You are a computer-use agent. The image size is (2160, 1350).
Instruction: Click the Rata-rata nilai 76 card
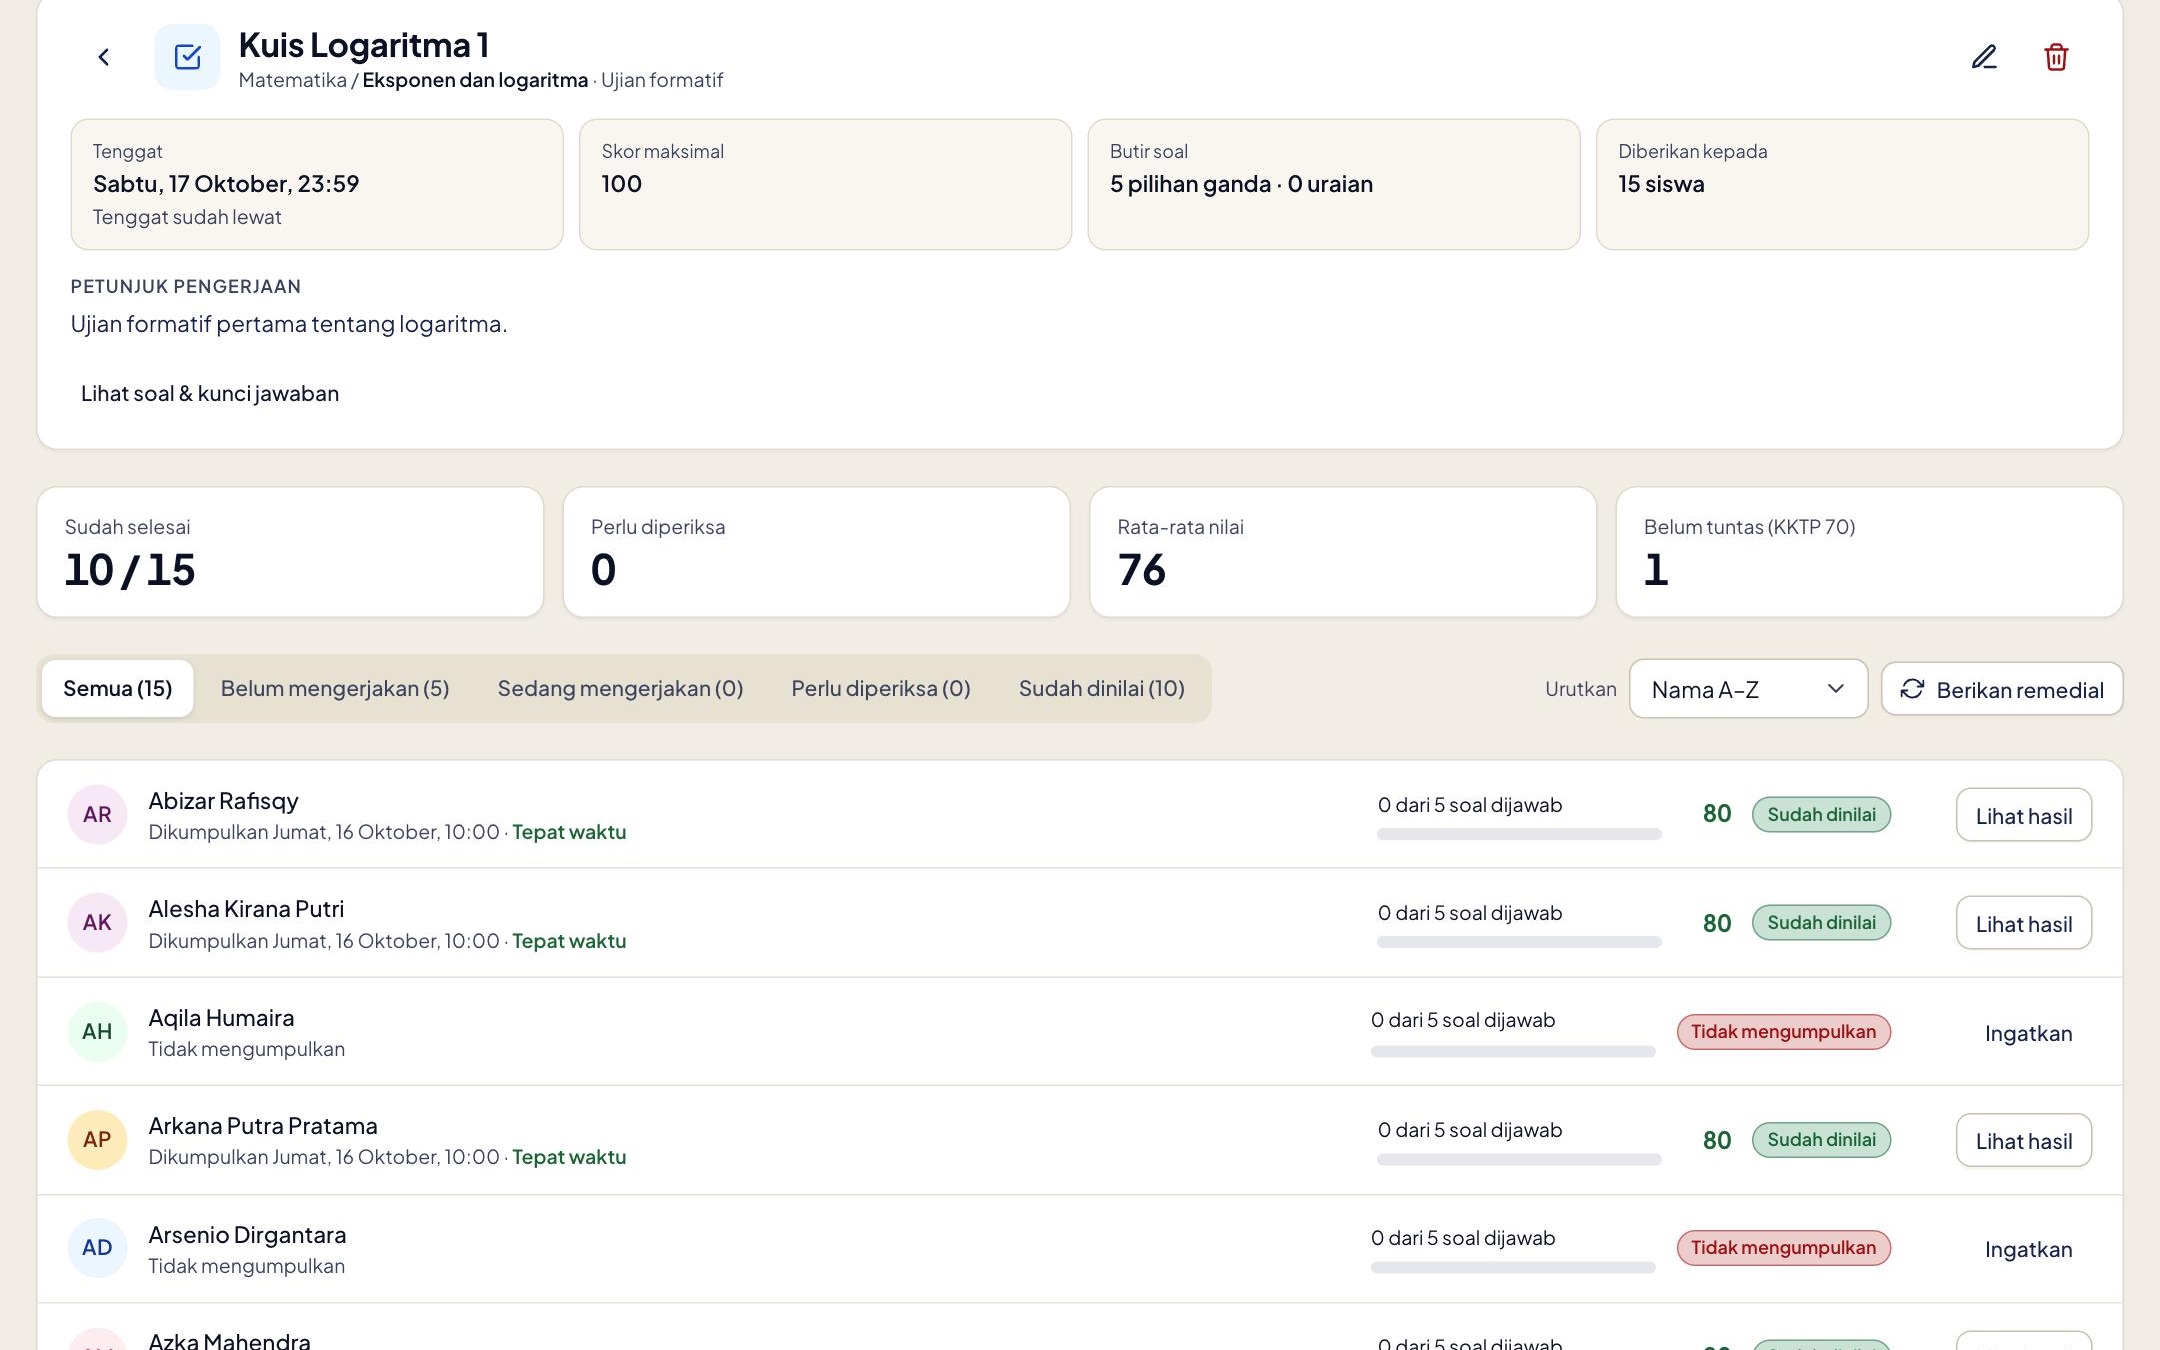(1343, 552)
